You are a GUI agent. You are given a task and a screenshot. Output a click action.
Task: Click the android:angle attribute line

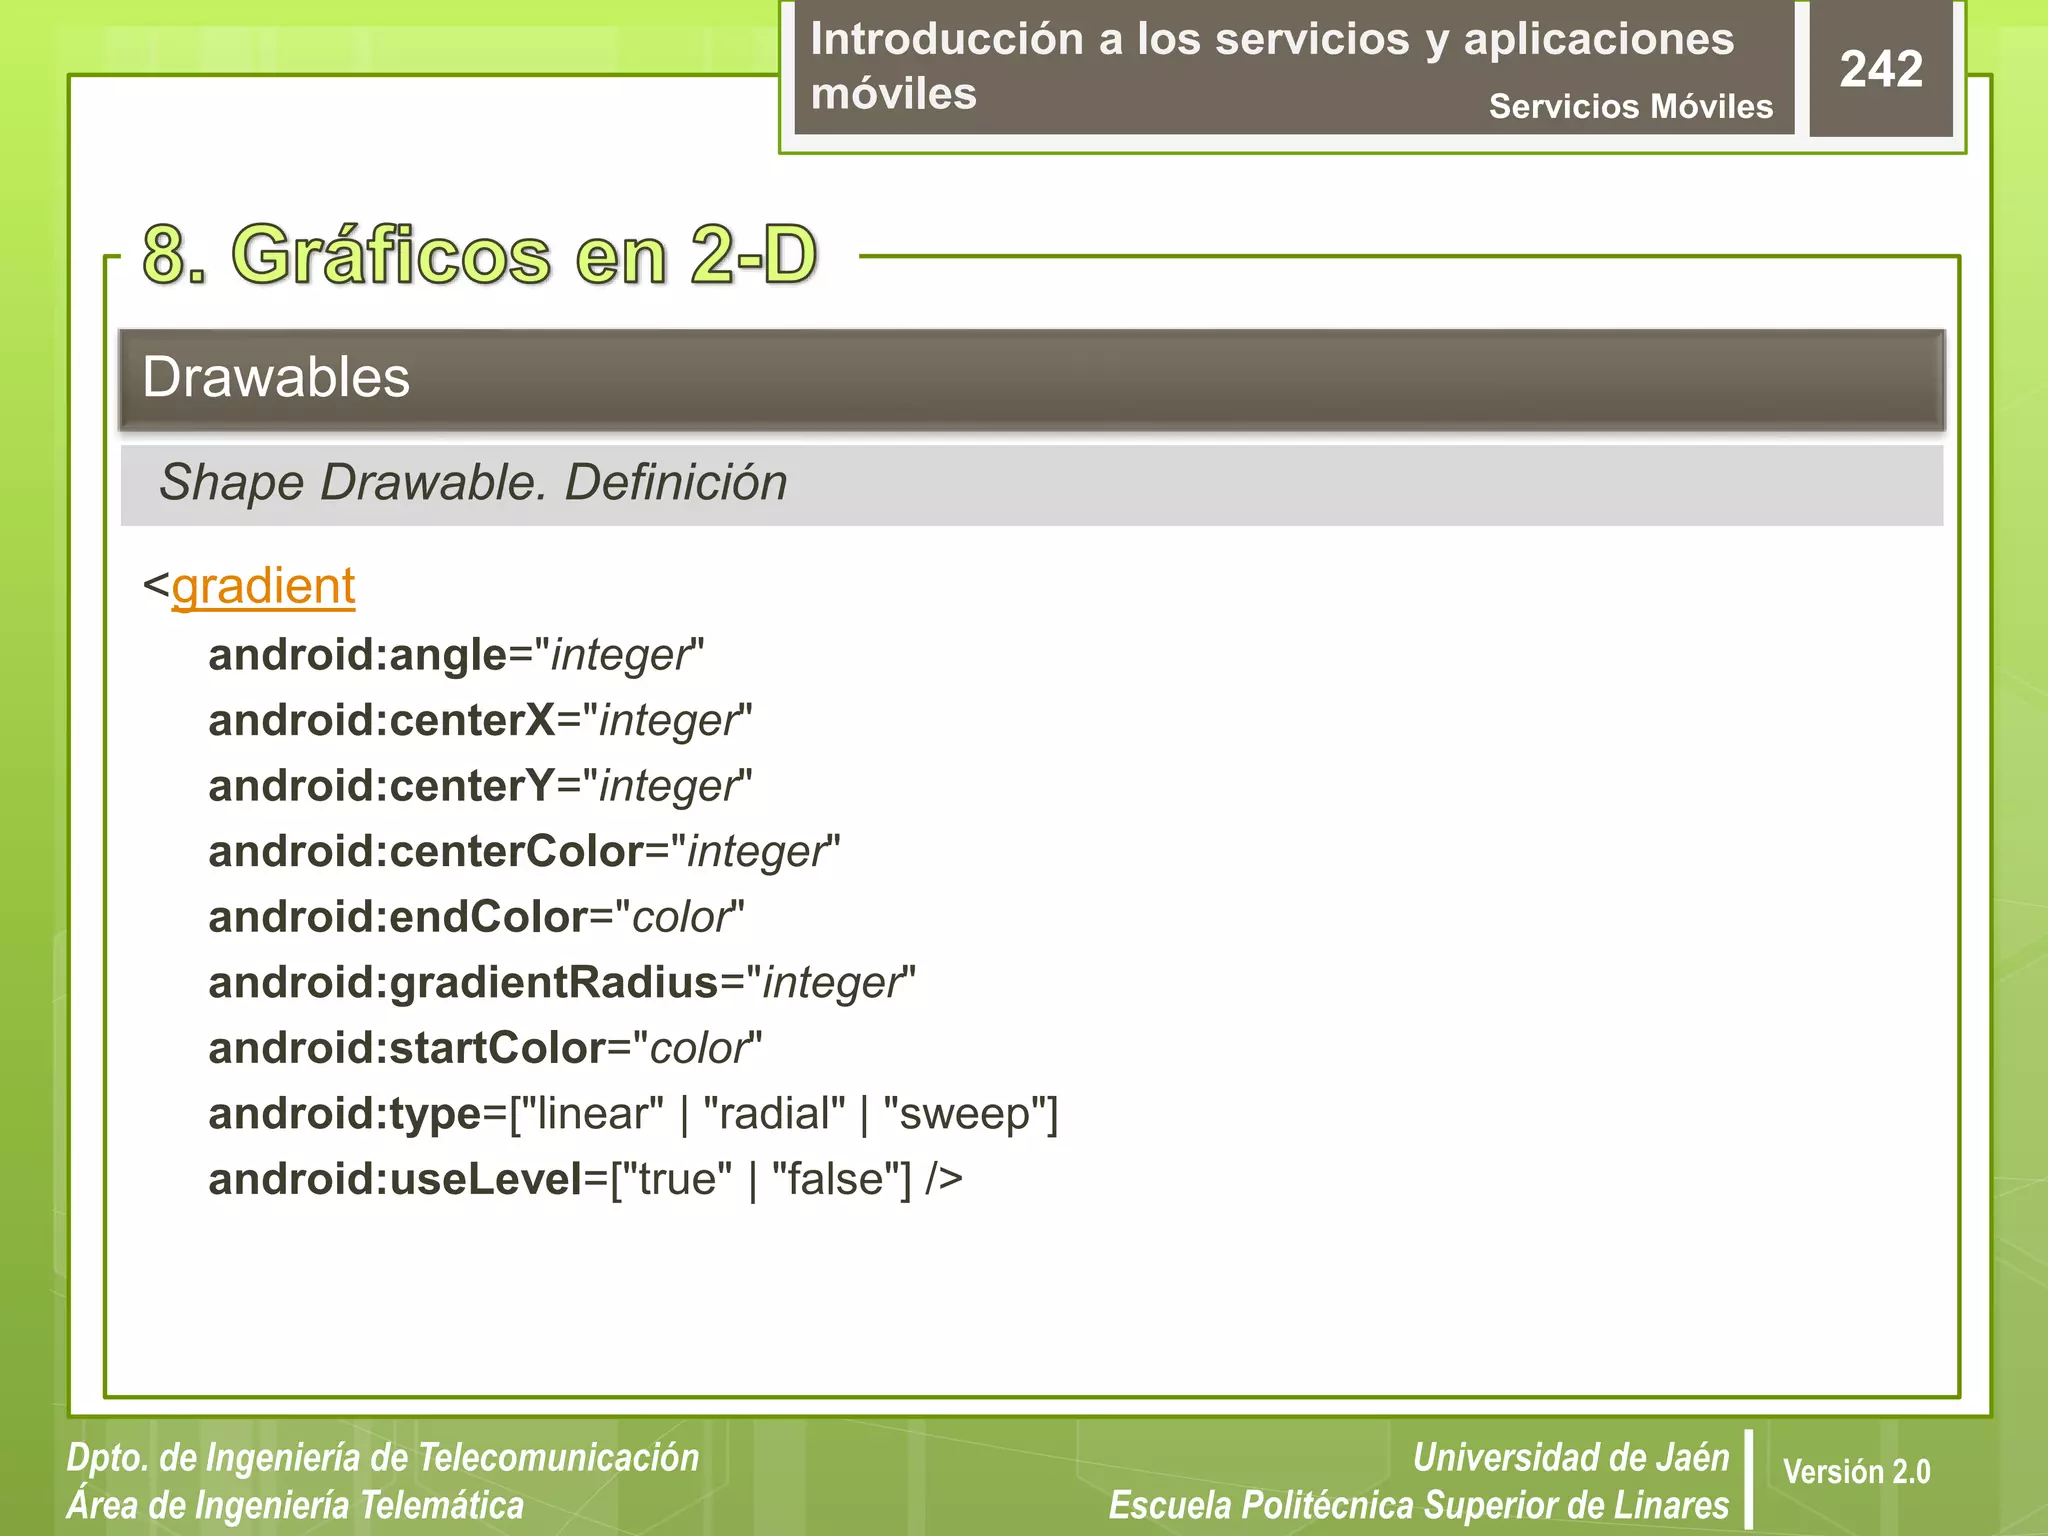click(x=456, y=656)
